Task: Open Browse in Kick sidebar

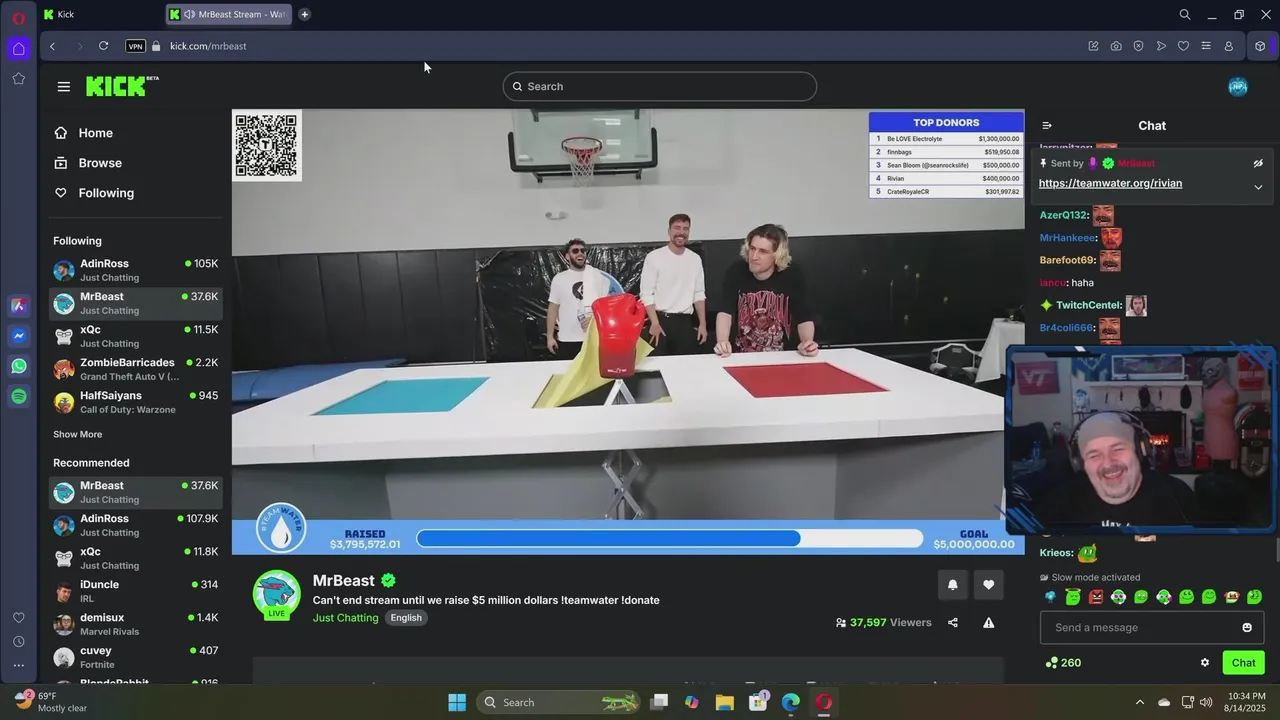Action: point(88,163)
